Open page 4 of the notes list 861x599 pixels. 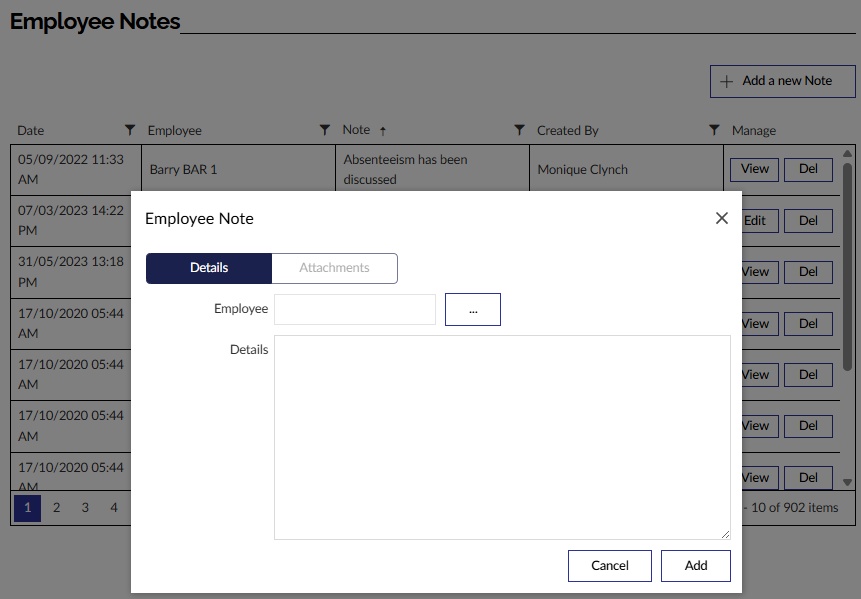(114, 508)
